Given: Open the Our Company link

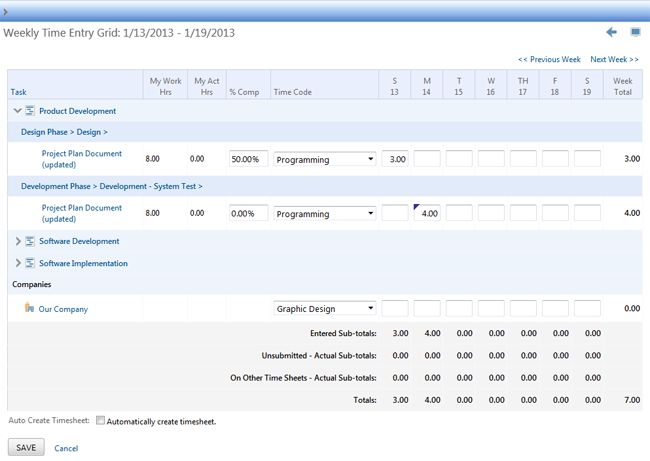Looking at the screenshot, I should tap(63, 309).
